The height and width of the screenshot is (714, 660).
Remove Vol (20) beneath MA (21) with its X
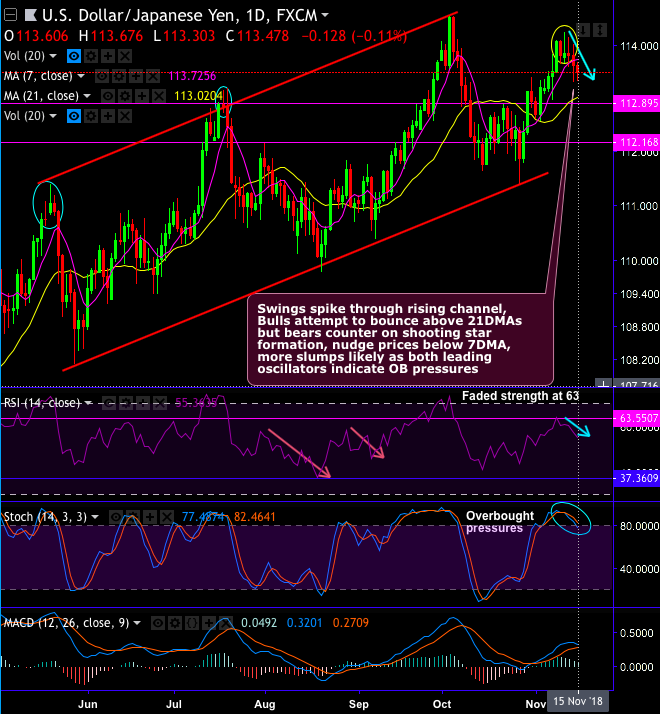(125, 116)
